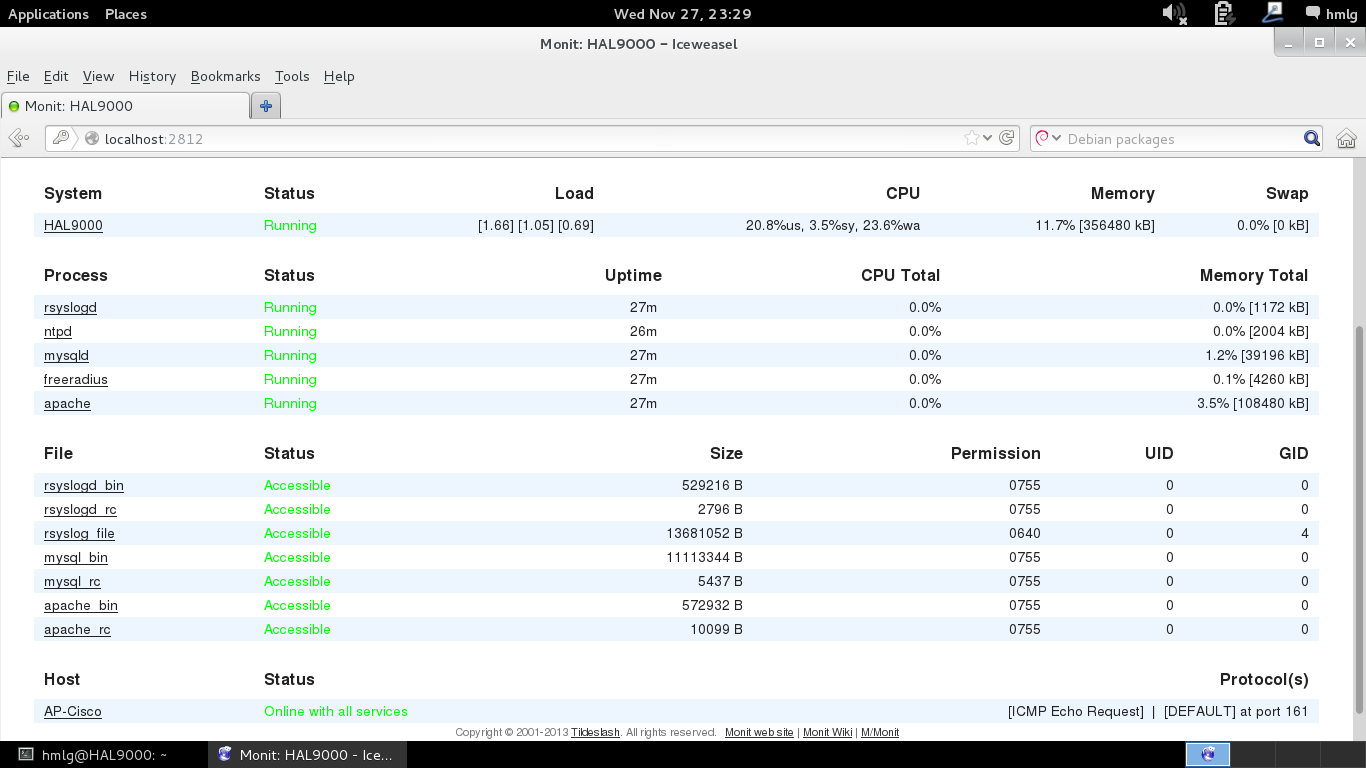Open the History menu

152,76
